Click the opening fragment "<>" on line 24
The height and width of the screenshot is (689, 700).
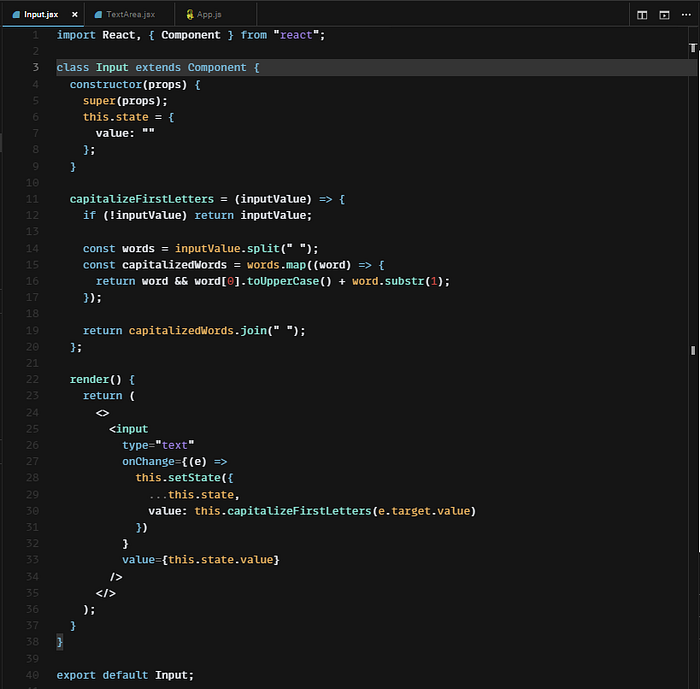102,413
